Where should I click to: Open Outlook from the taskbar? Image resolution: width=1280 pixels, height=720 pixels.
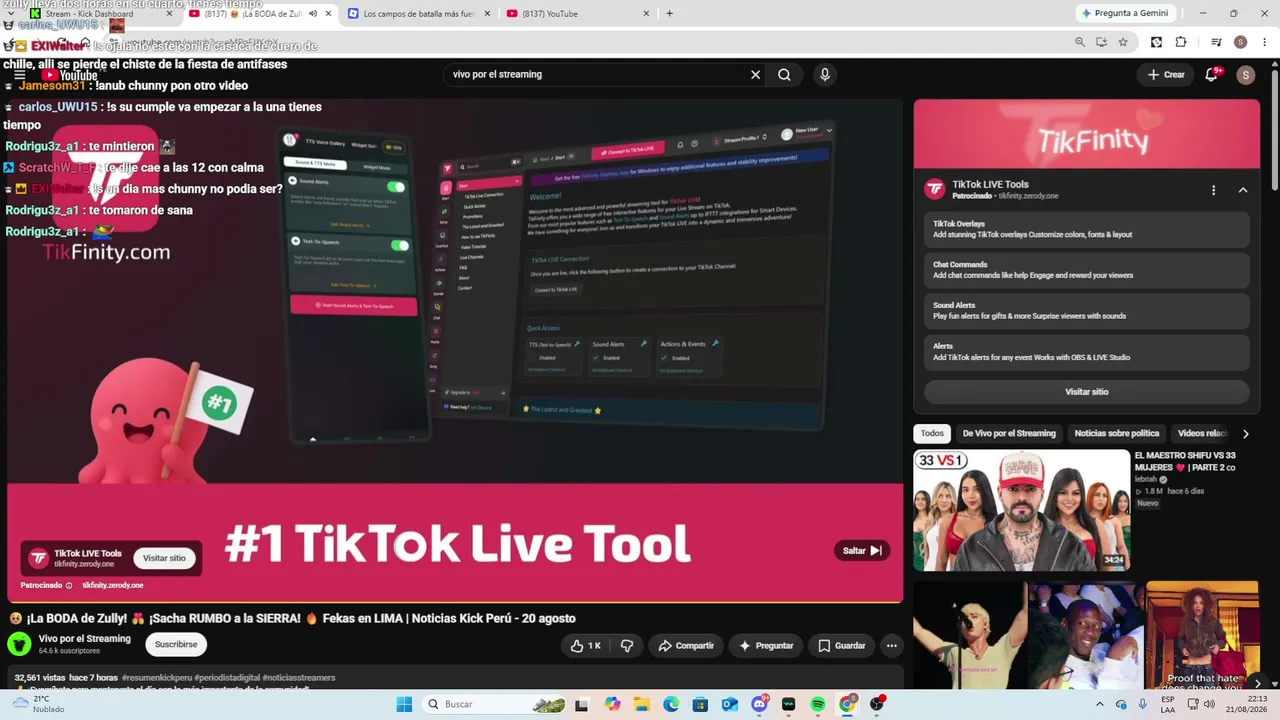(730, 704)
